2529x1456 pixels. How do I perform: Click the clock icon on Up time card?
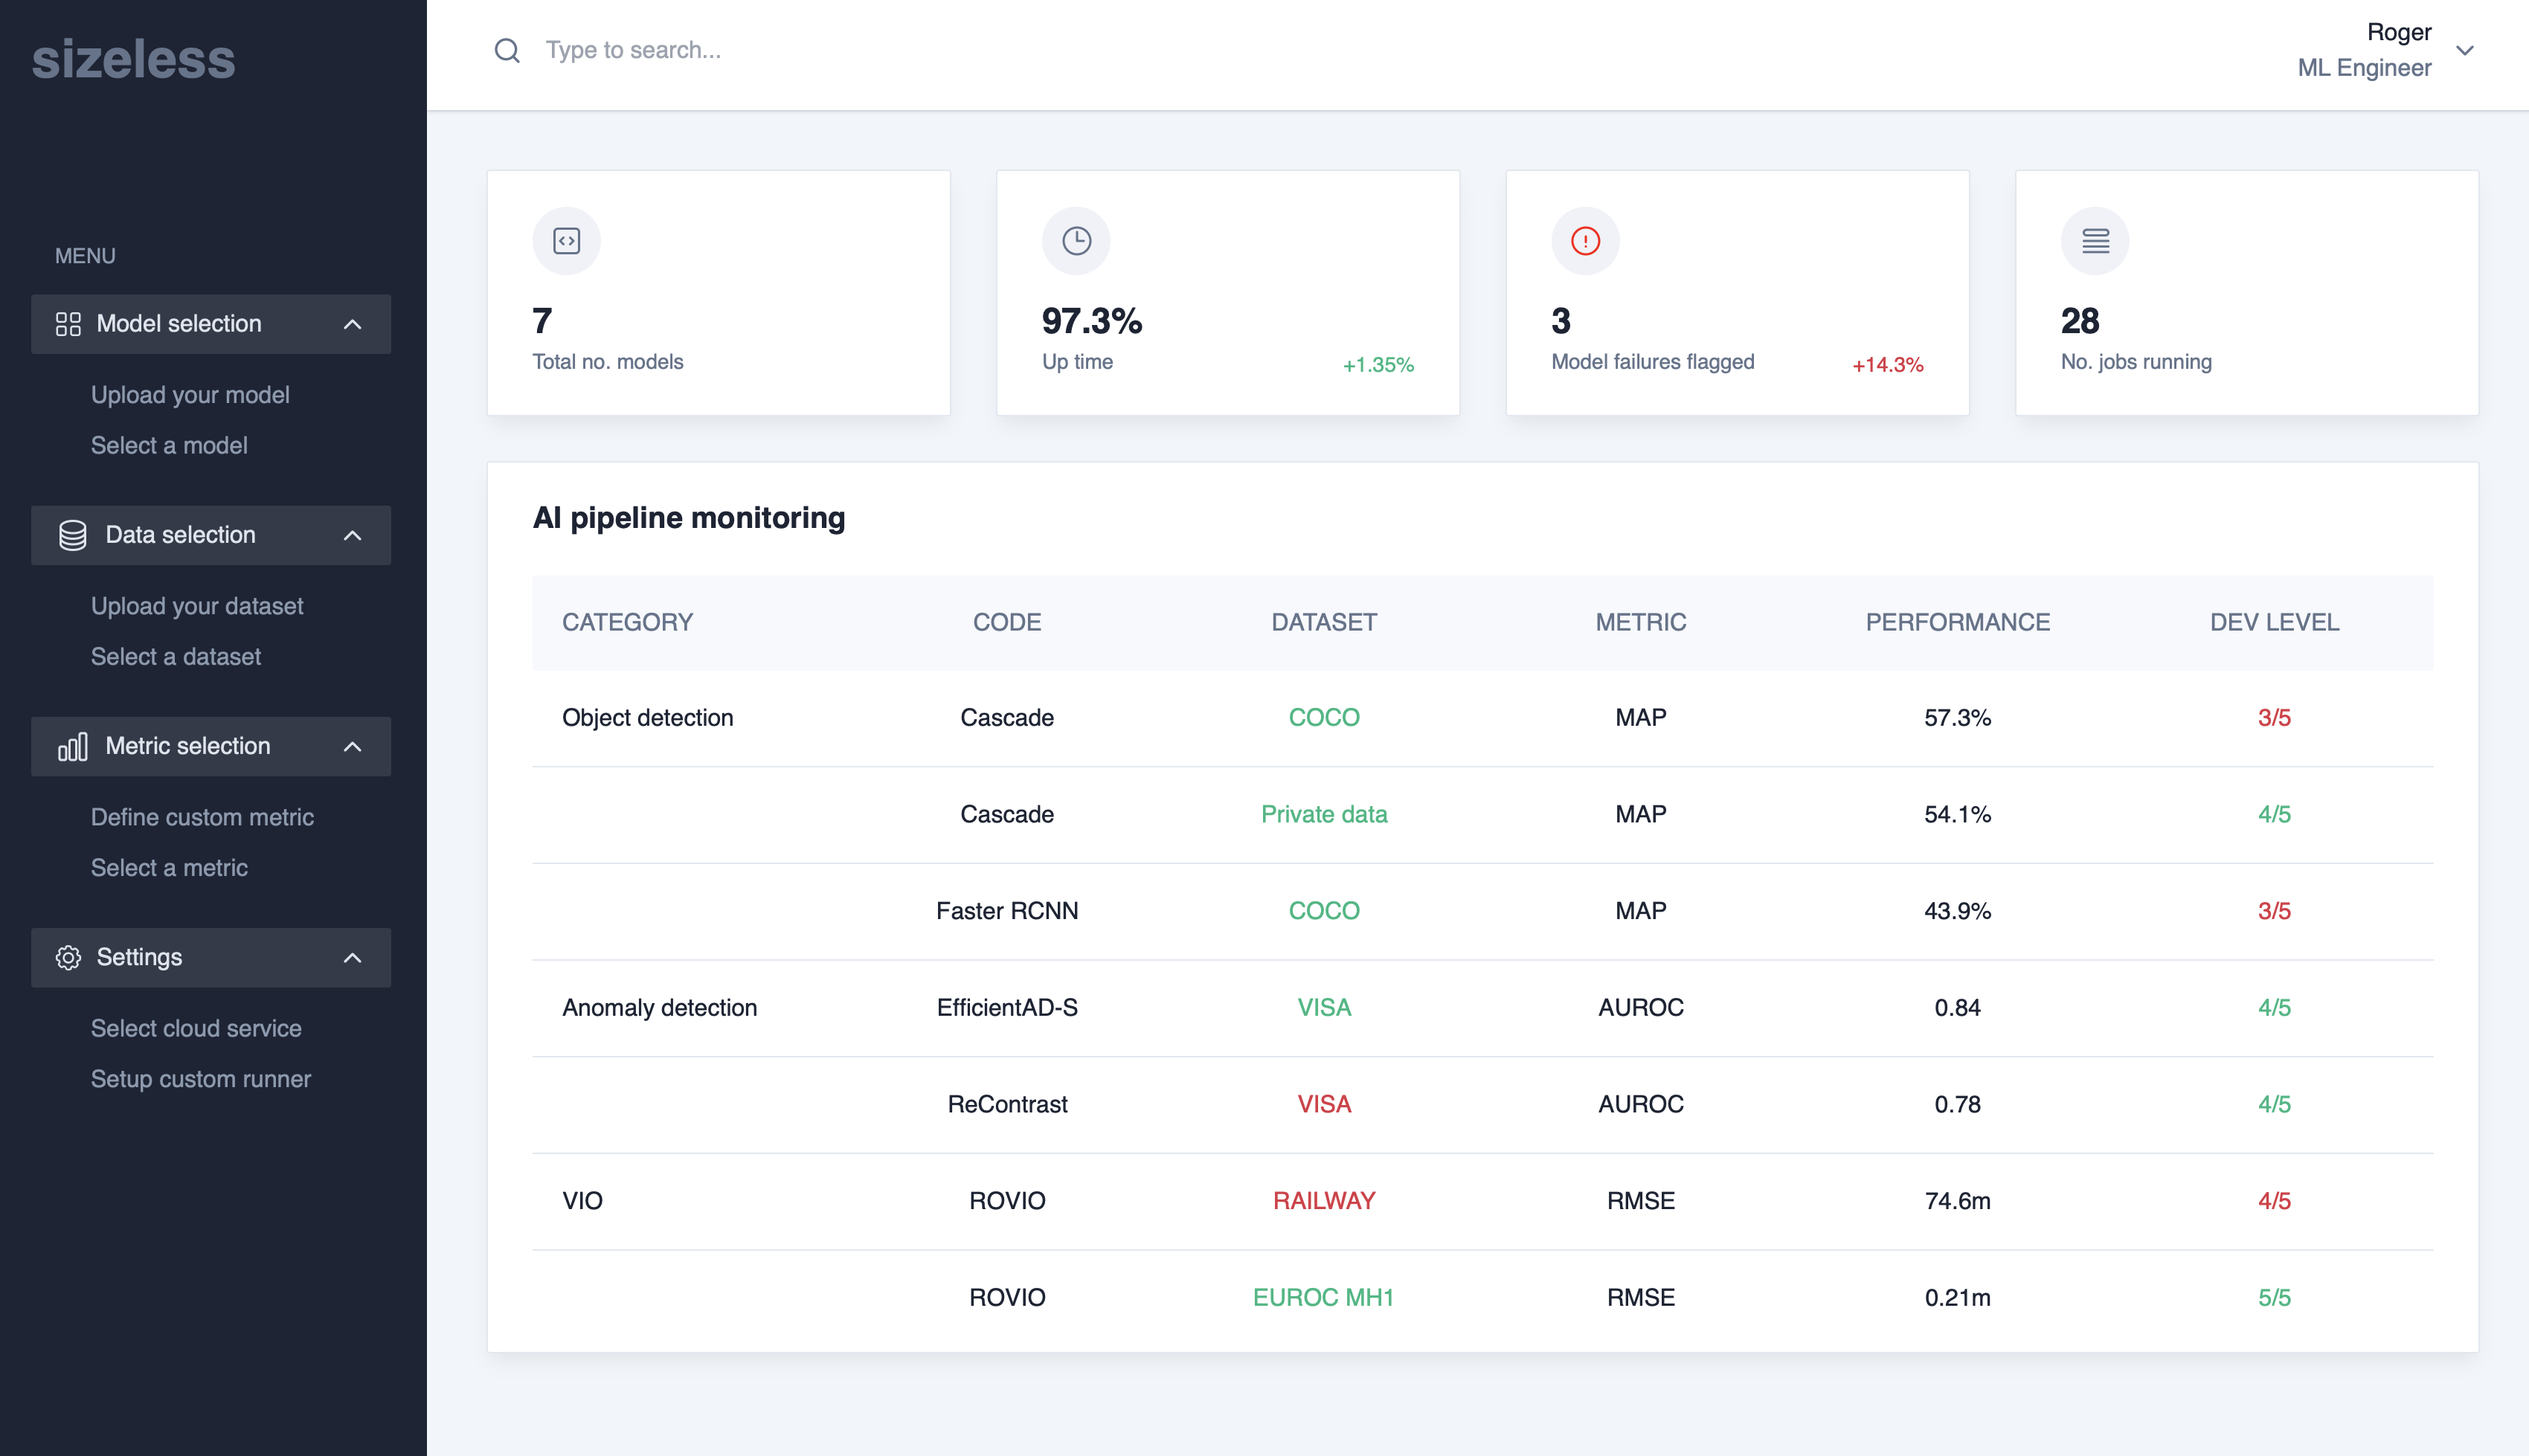coord(1076,241)
